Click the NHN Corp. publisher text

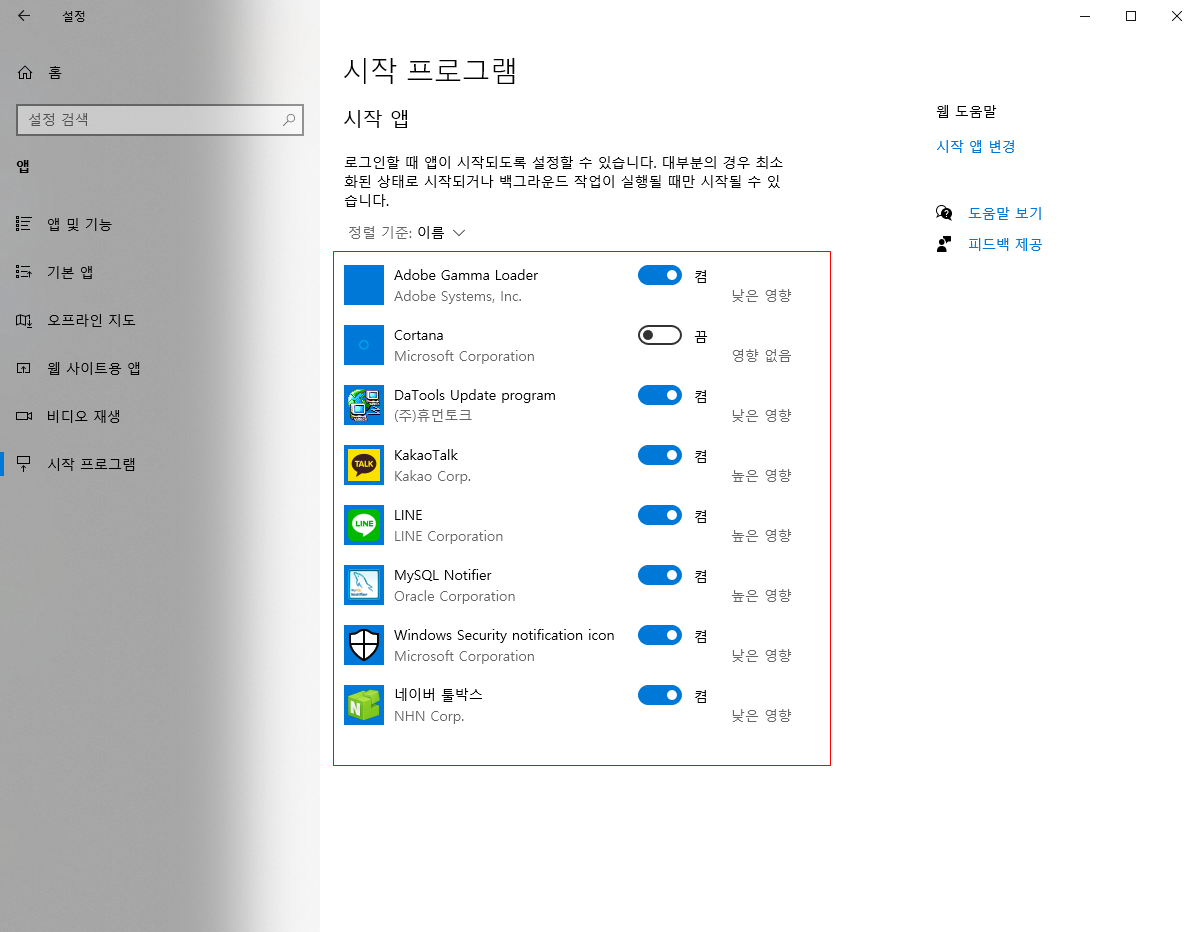click(x=429, y=716)
